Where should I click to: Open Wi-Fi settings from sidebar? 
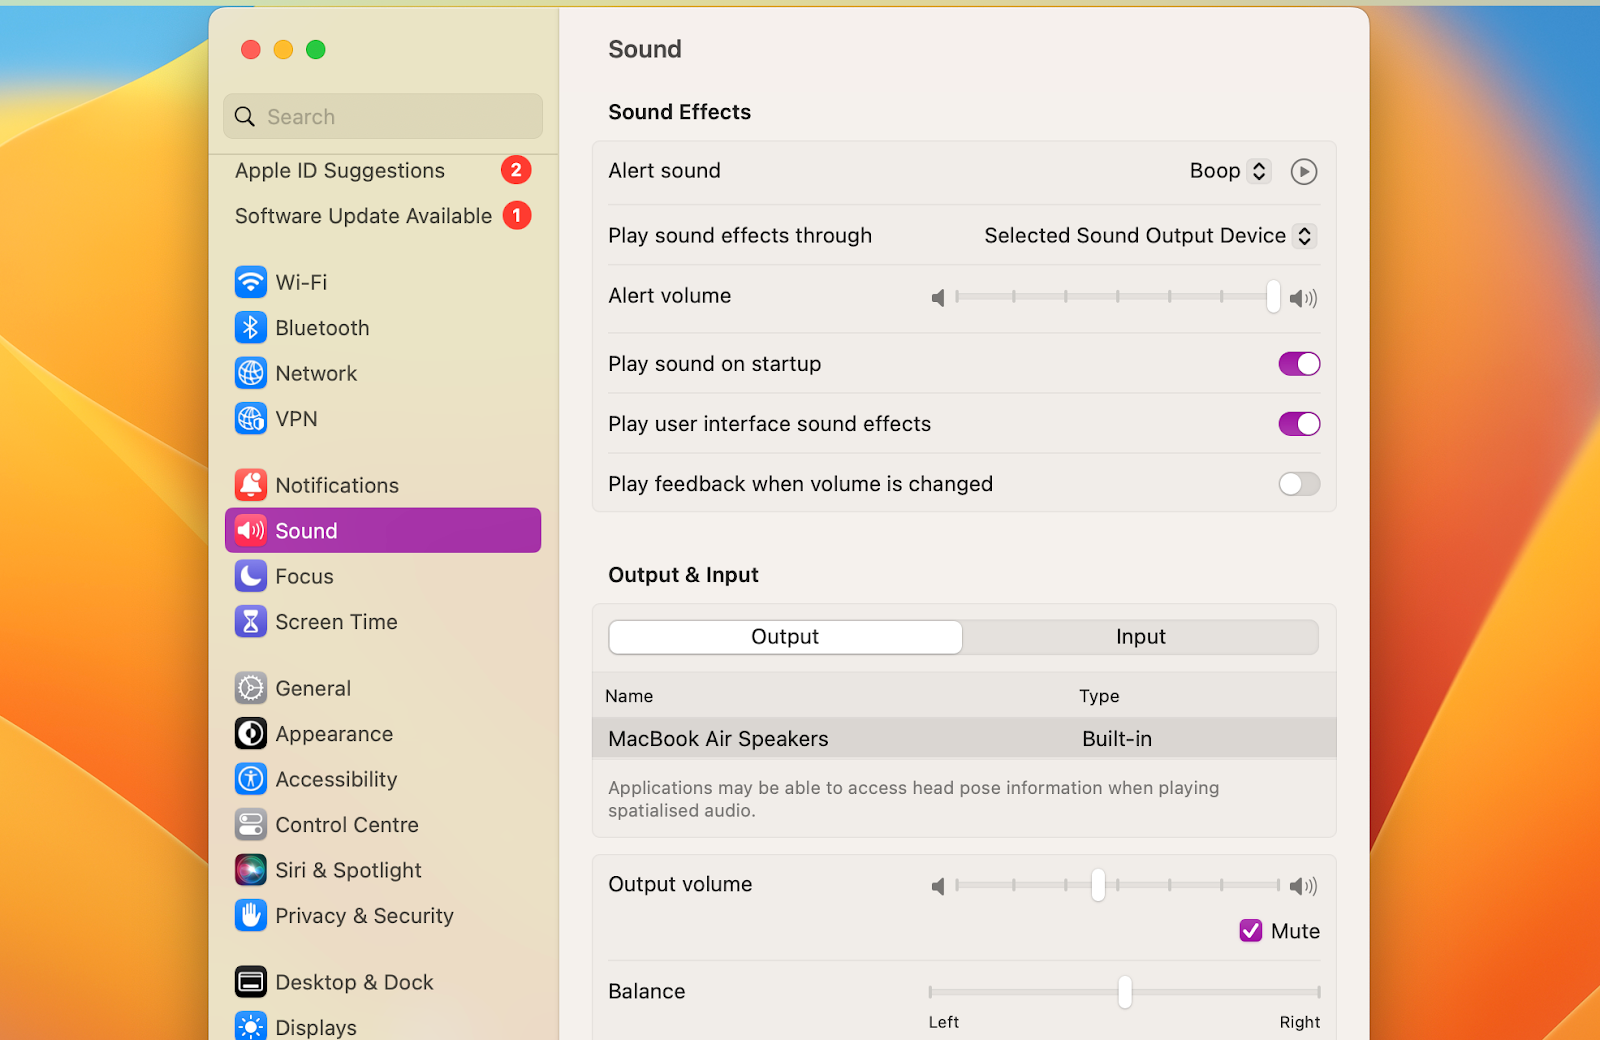[x=250, y=282]
